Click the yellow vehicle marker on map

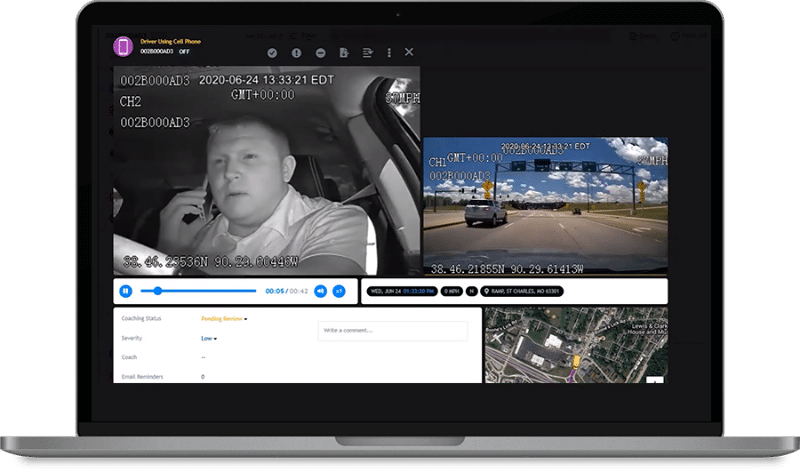coord(576,361)
